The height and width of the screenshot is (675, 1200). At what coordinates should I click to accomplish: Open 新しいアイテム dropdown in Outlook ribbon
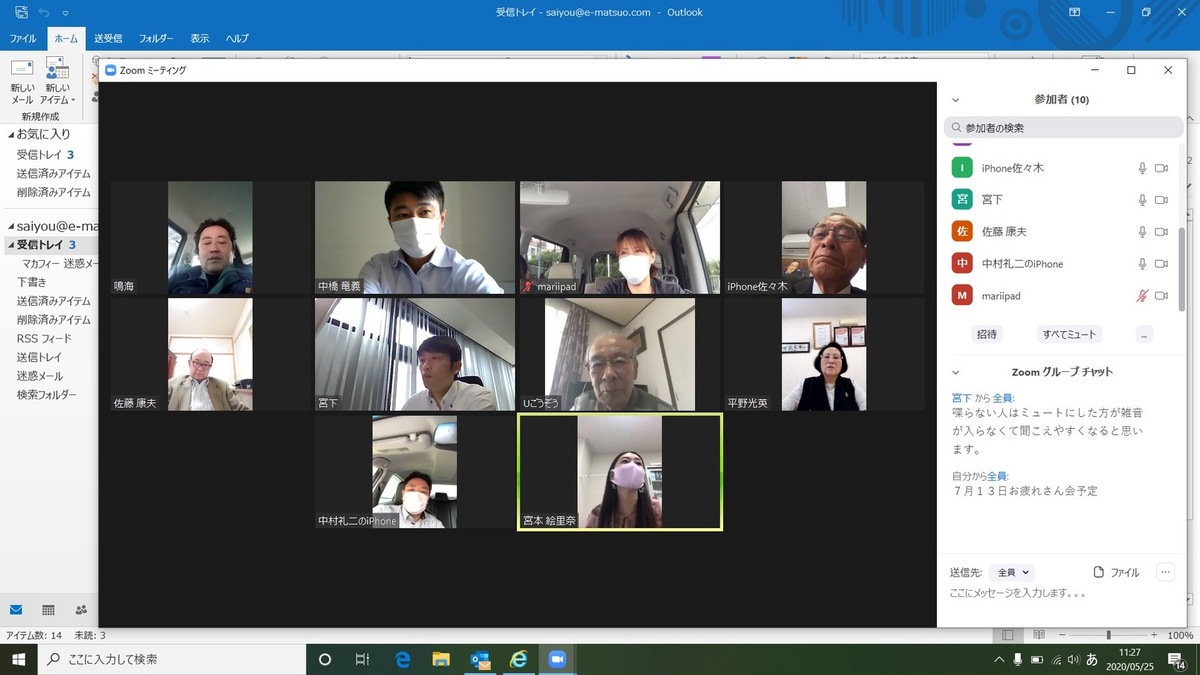coord(57,82)
